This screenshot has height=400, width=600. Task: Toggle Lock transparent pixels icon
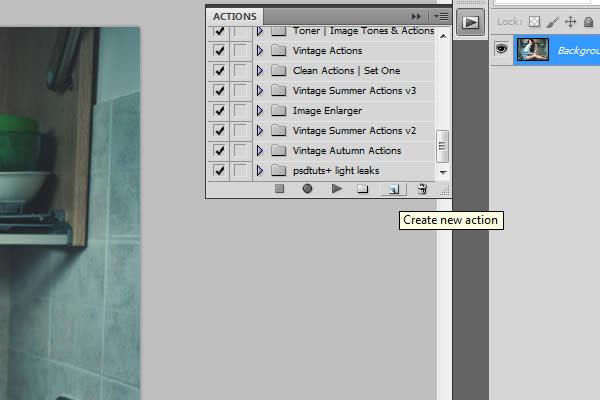(535, 21)
